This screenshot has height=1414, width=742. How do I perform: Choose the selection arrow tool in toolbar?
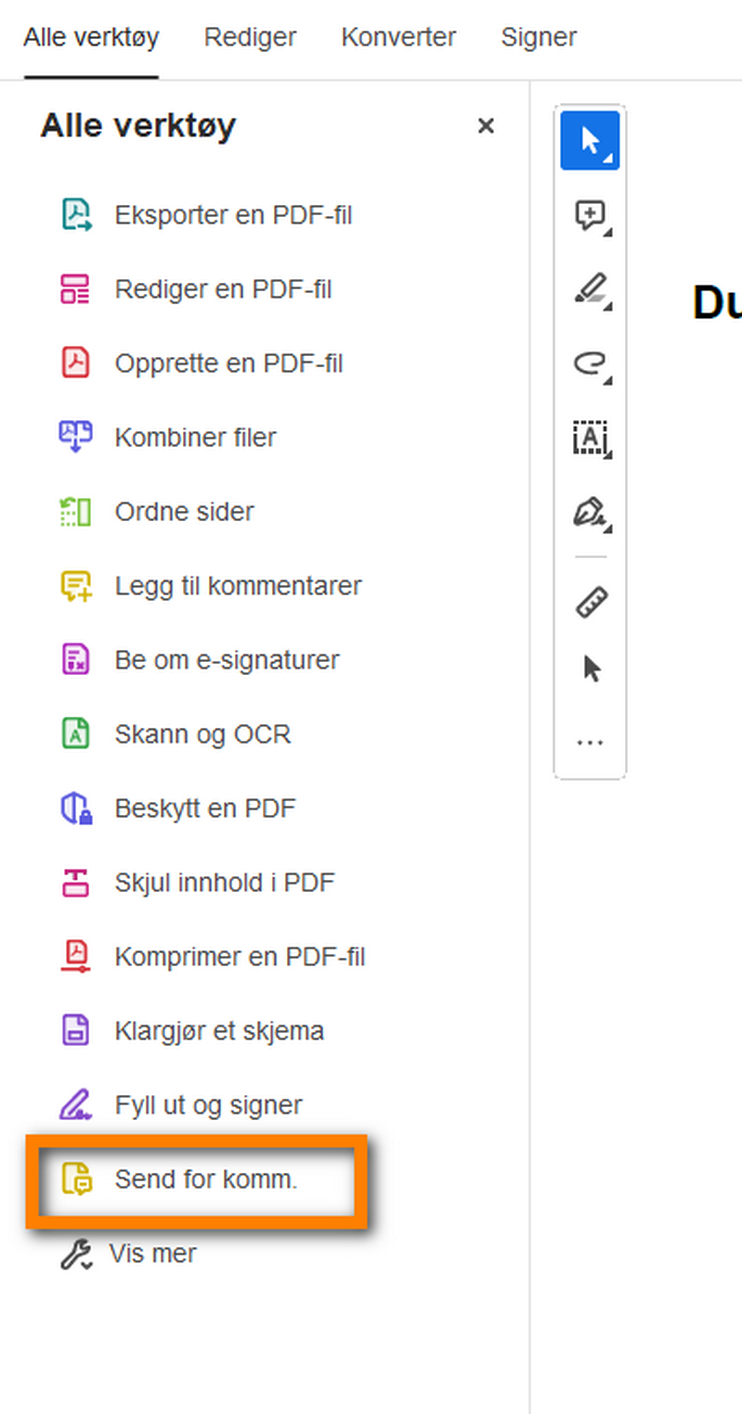pos(590,141)
